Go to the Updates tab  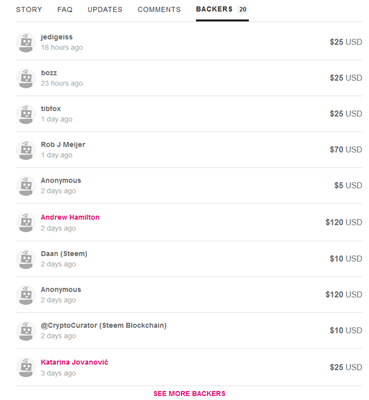[105, 10]
